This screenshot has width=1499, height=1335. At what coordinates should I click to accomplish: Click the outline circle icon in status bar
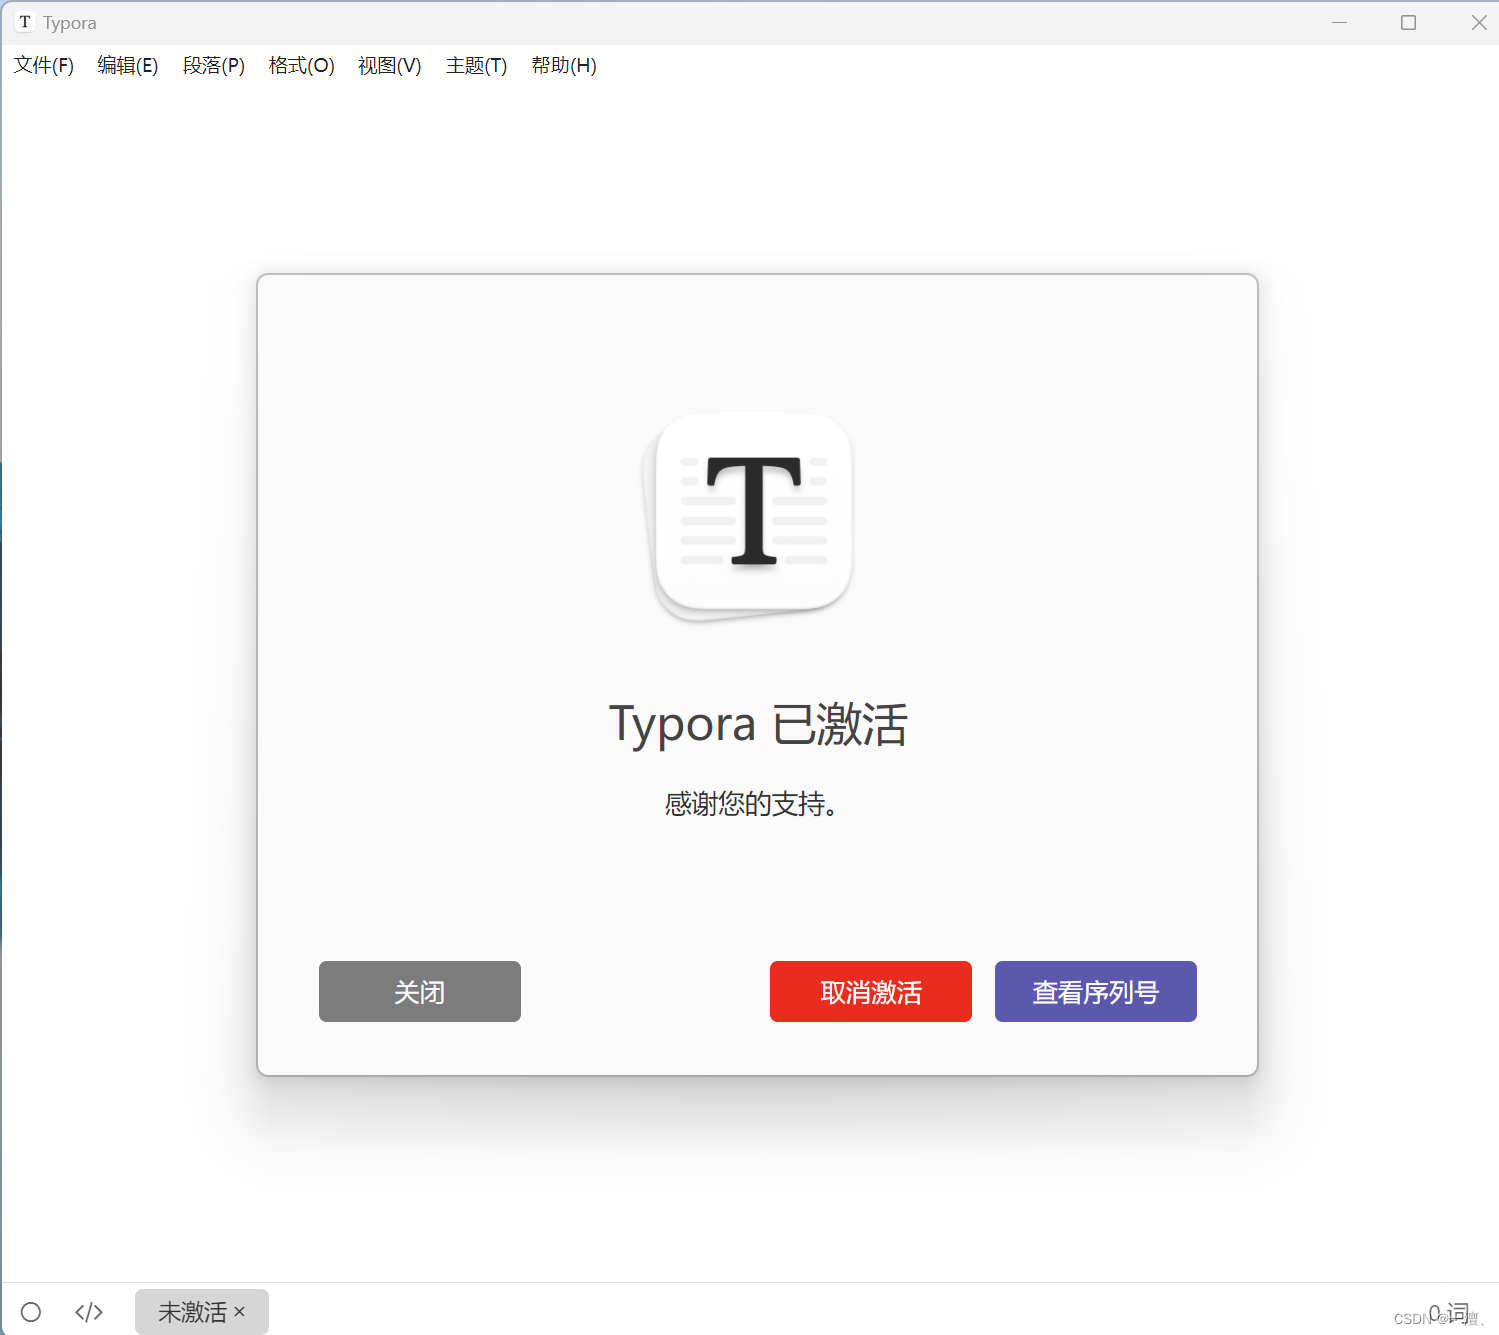[x=31, y=1311]
